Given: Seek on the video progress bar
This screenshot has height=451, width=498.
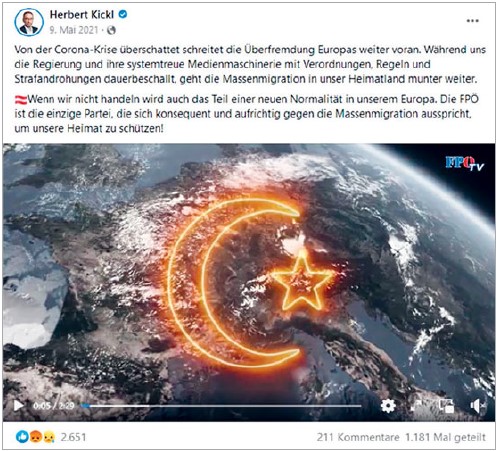Looking at the screenshot, I should (x=222, y=406).
